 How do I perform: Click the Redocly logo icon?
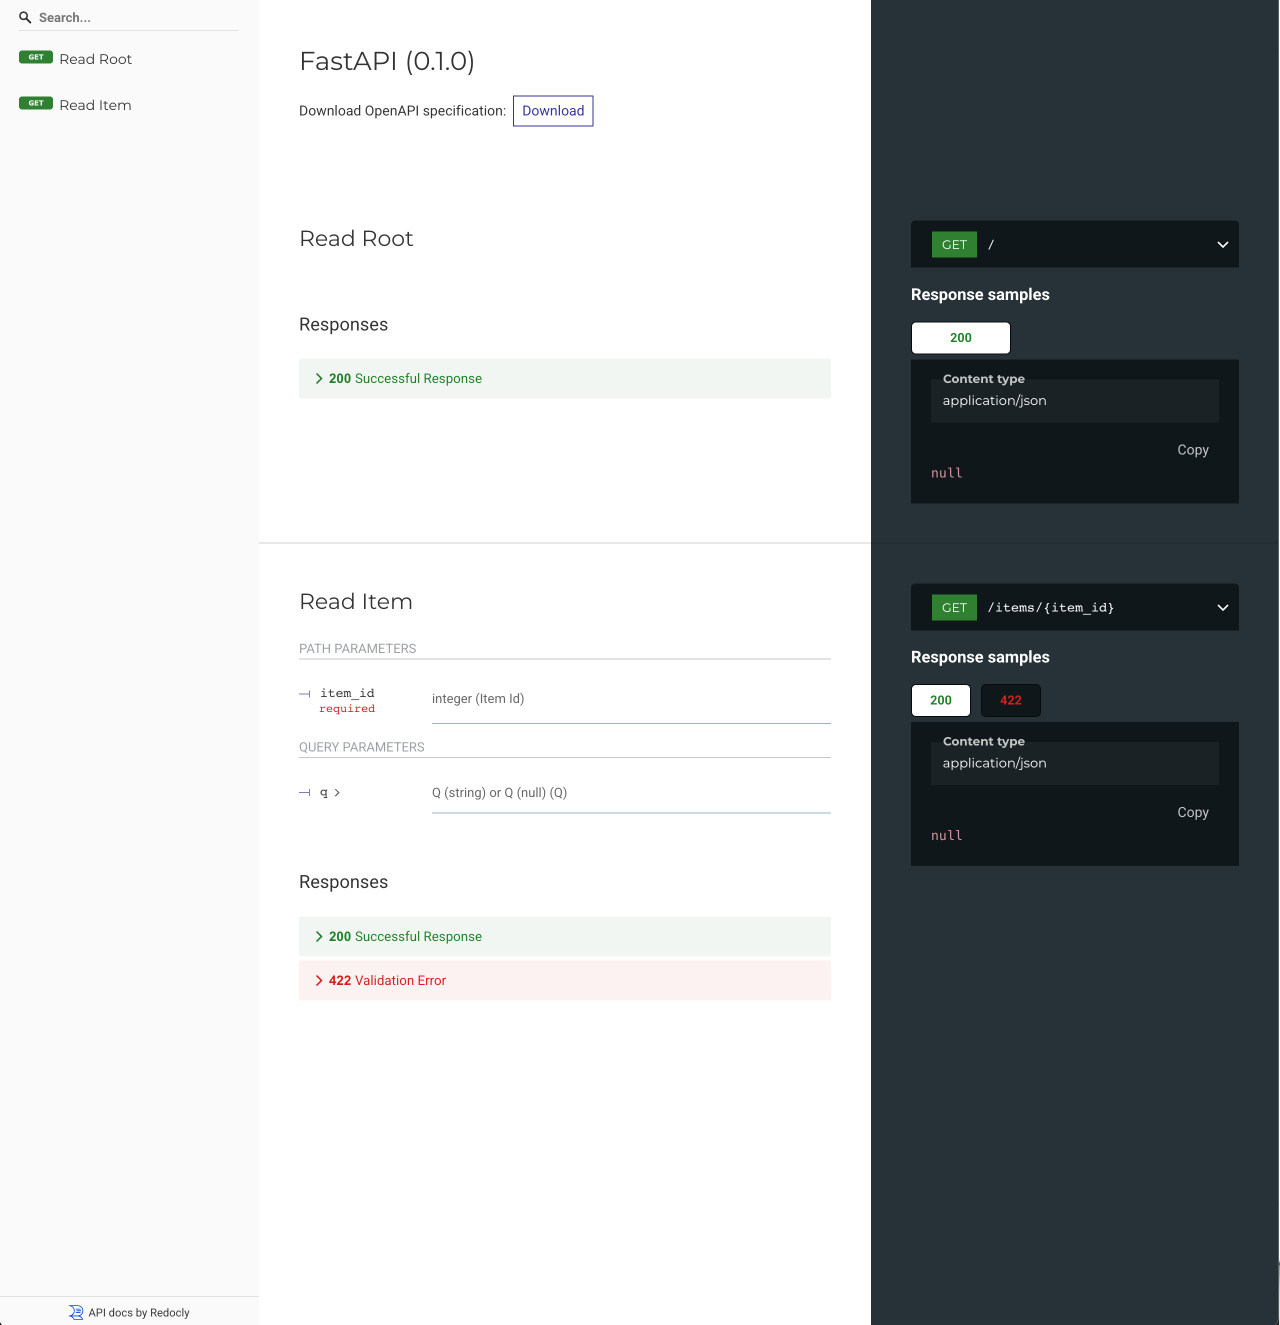(x=76, y=1312)
